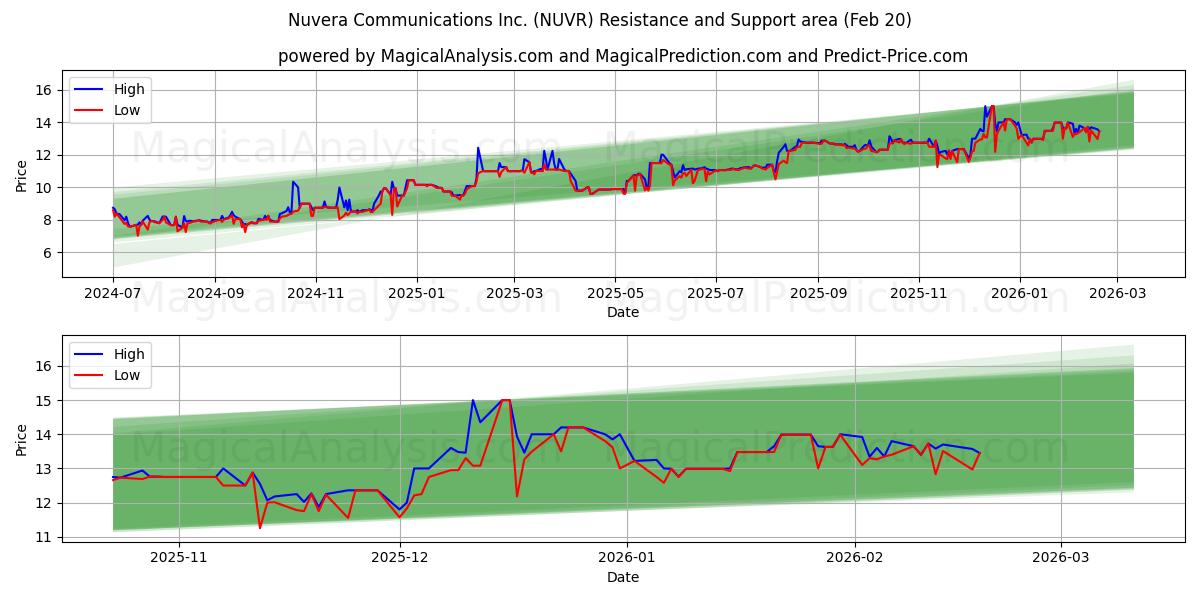1200x600 pixels.
Task: Click the '2024-11' date tick label
Action: [316, 293]
